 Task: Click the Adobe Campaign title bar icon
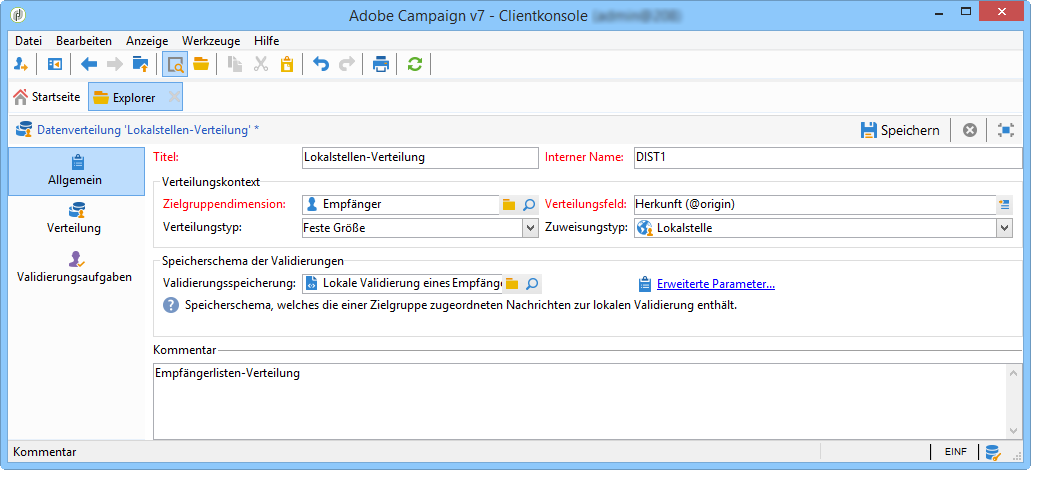[x=19, y=16]
